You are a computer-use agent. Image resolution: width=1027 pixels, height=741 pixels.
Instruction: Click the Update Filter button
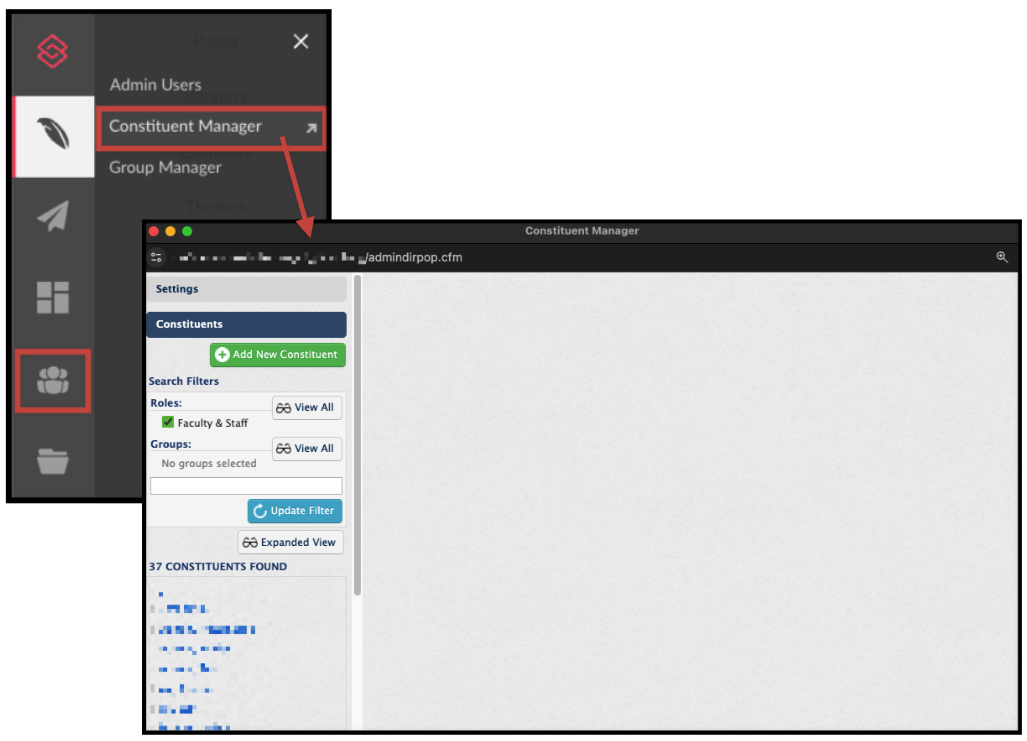[x=295, y=511]
